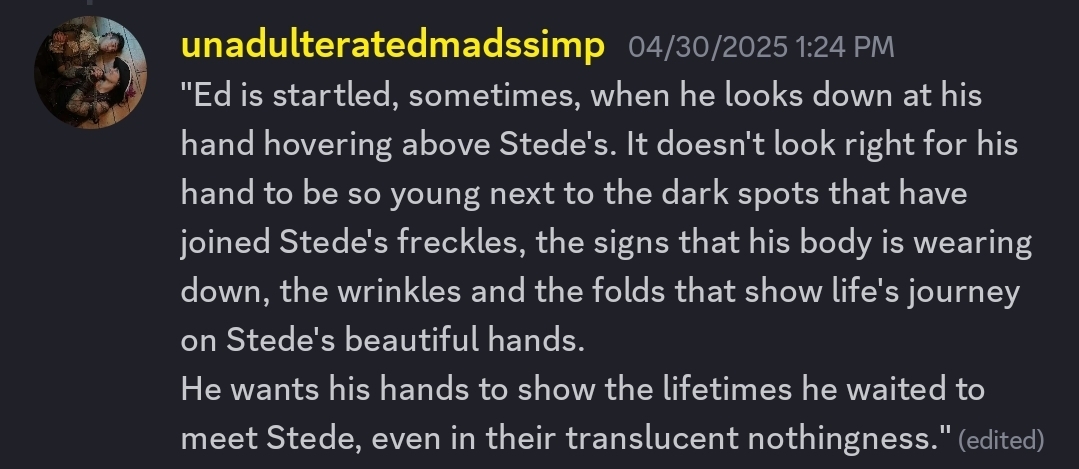Click the user's round profile avatar
This screenshot has width=1079, height=469.
pos(90,72)
